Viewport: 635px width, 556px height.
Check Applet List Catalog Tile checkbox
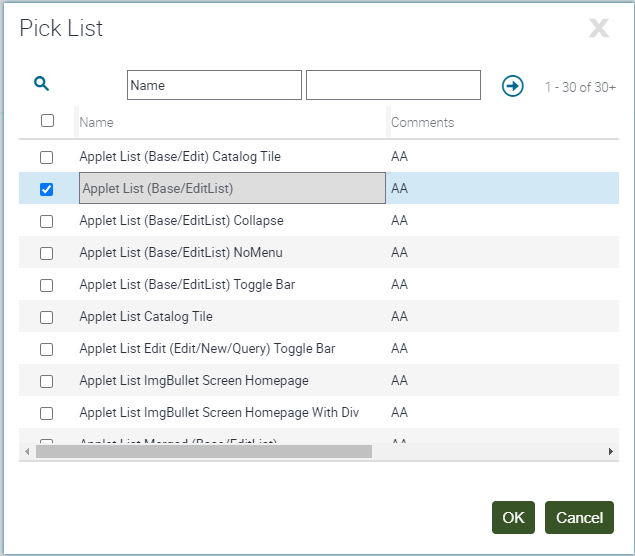tap(47, 317)
